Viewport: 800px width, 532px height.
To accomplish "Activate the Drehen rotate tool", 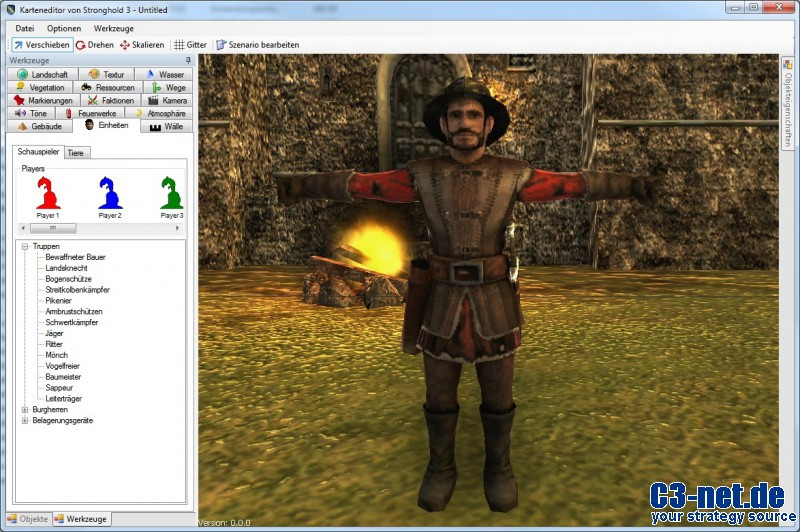I will tap(95, 45).
